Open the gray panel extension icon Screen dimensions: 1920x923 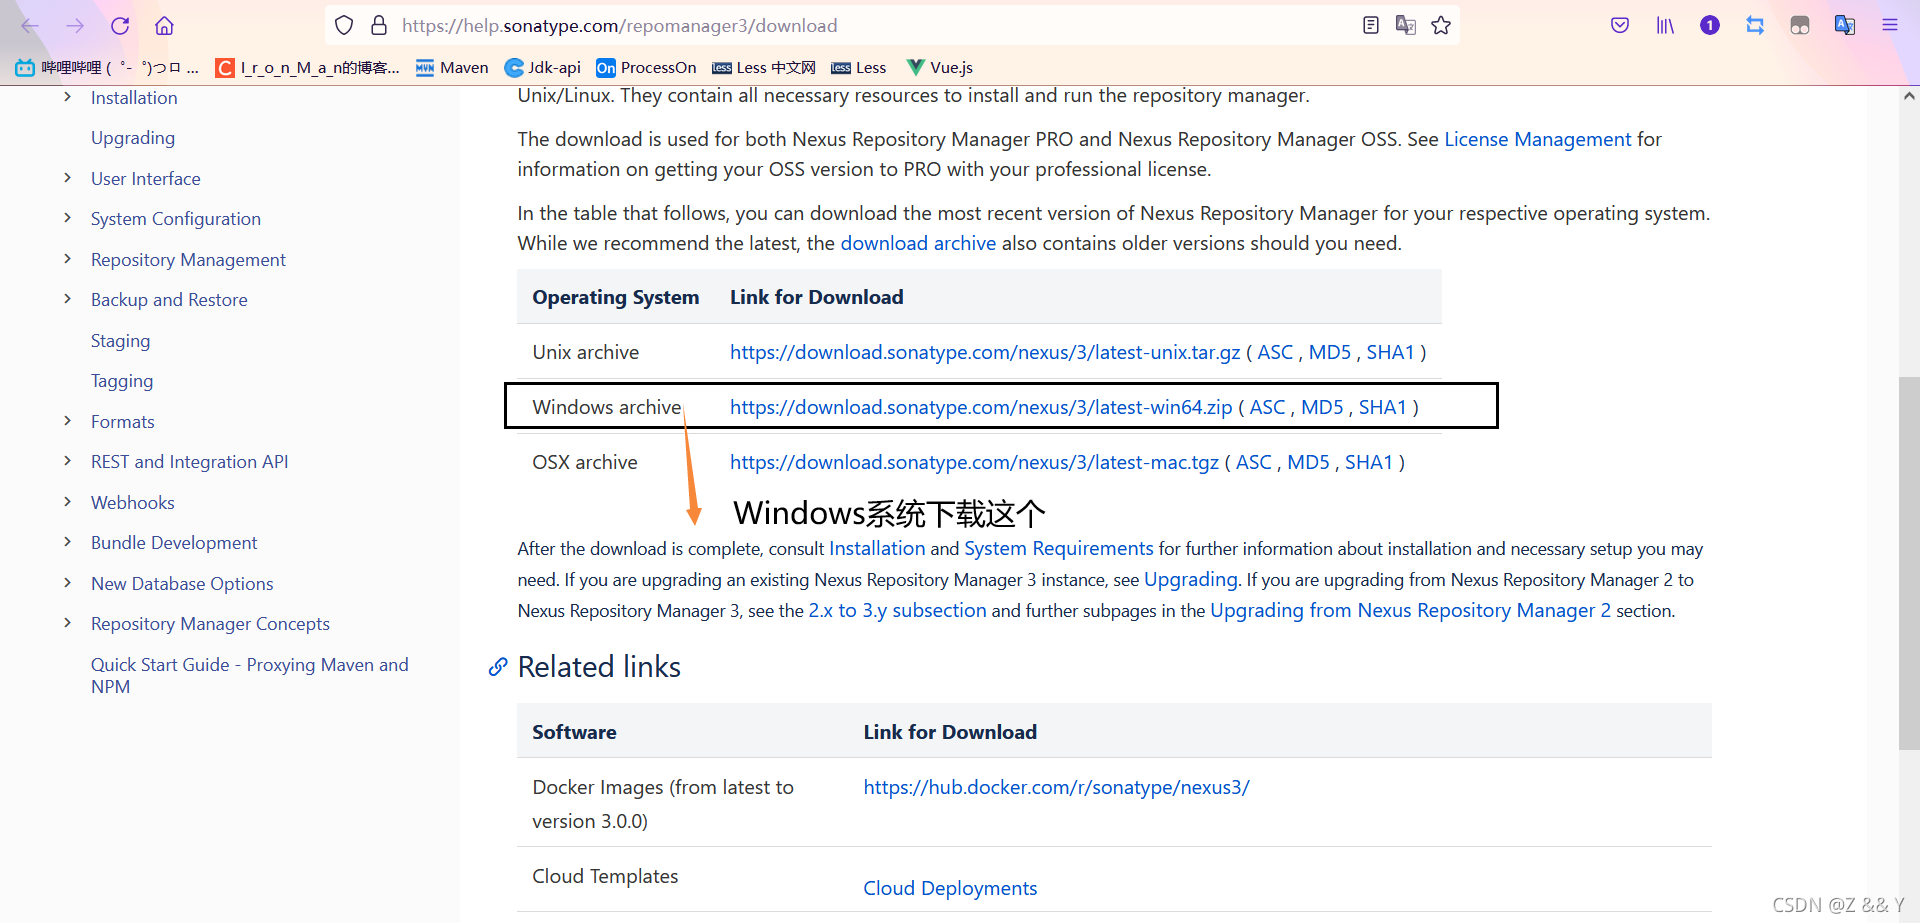tap(1800, 26)
